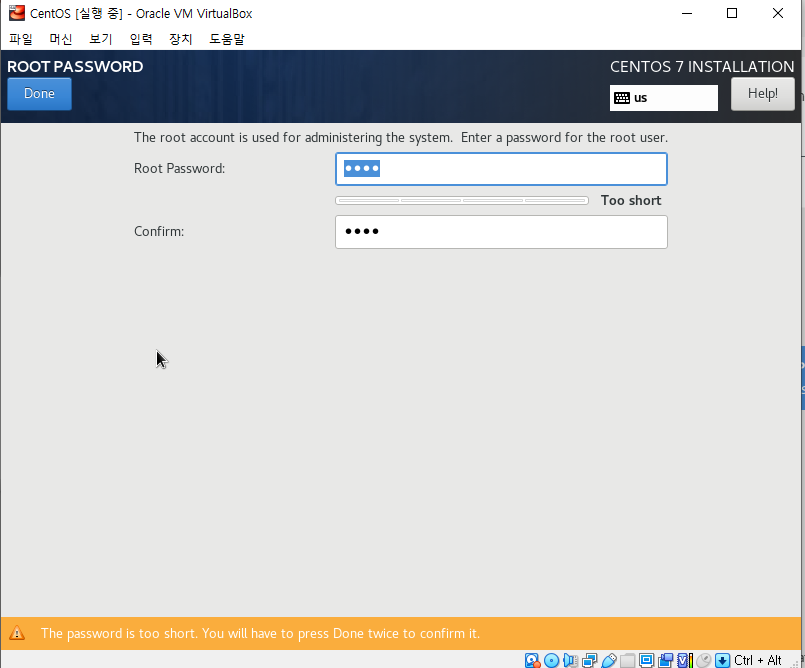Click the host key down-arrow icon
Screen dimensions: 805x668
pyautogui.click(x=722, y=660)
